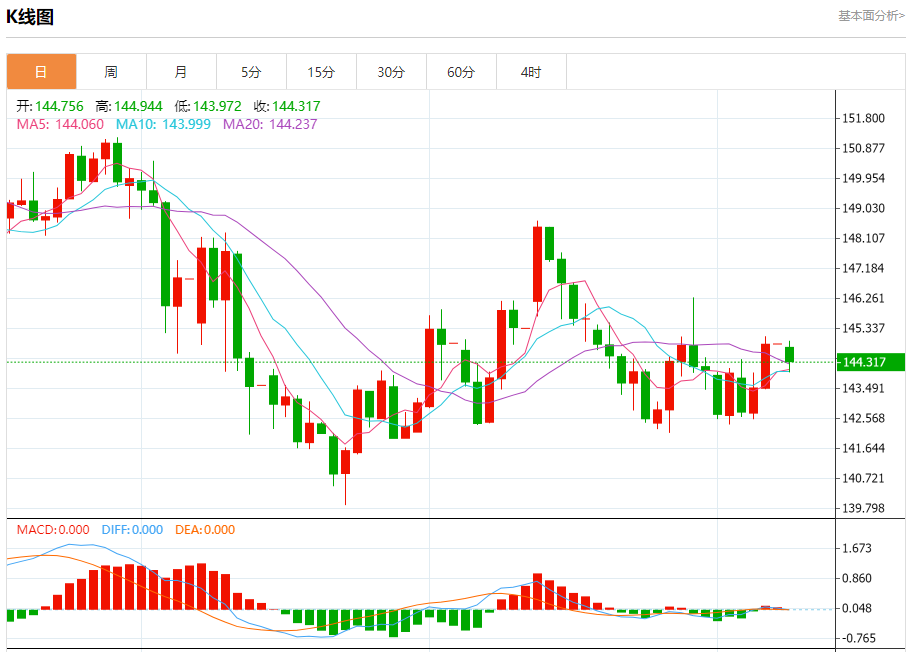Click the 145.337 price axis label
Viewport: 910px width, 652px height.
(x=864, y=328)
